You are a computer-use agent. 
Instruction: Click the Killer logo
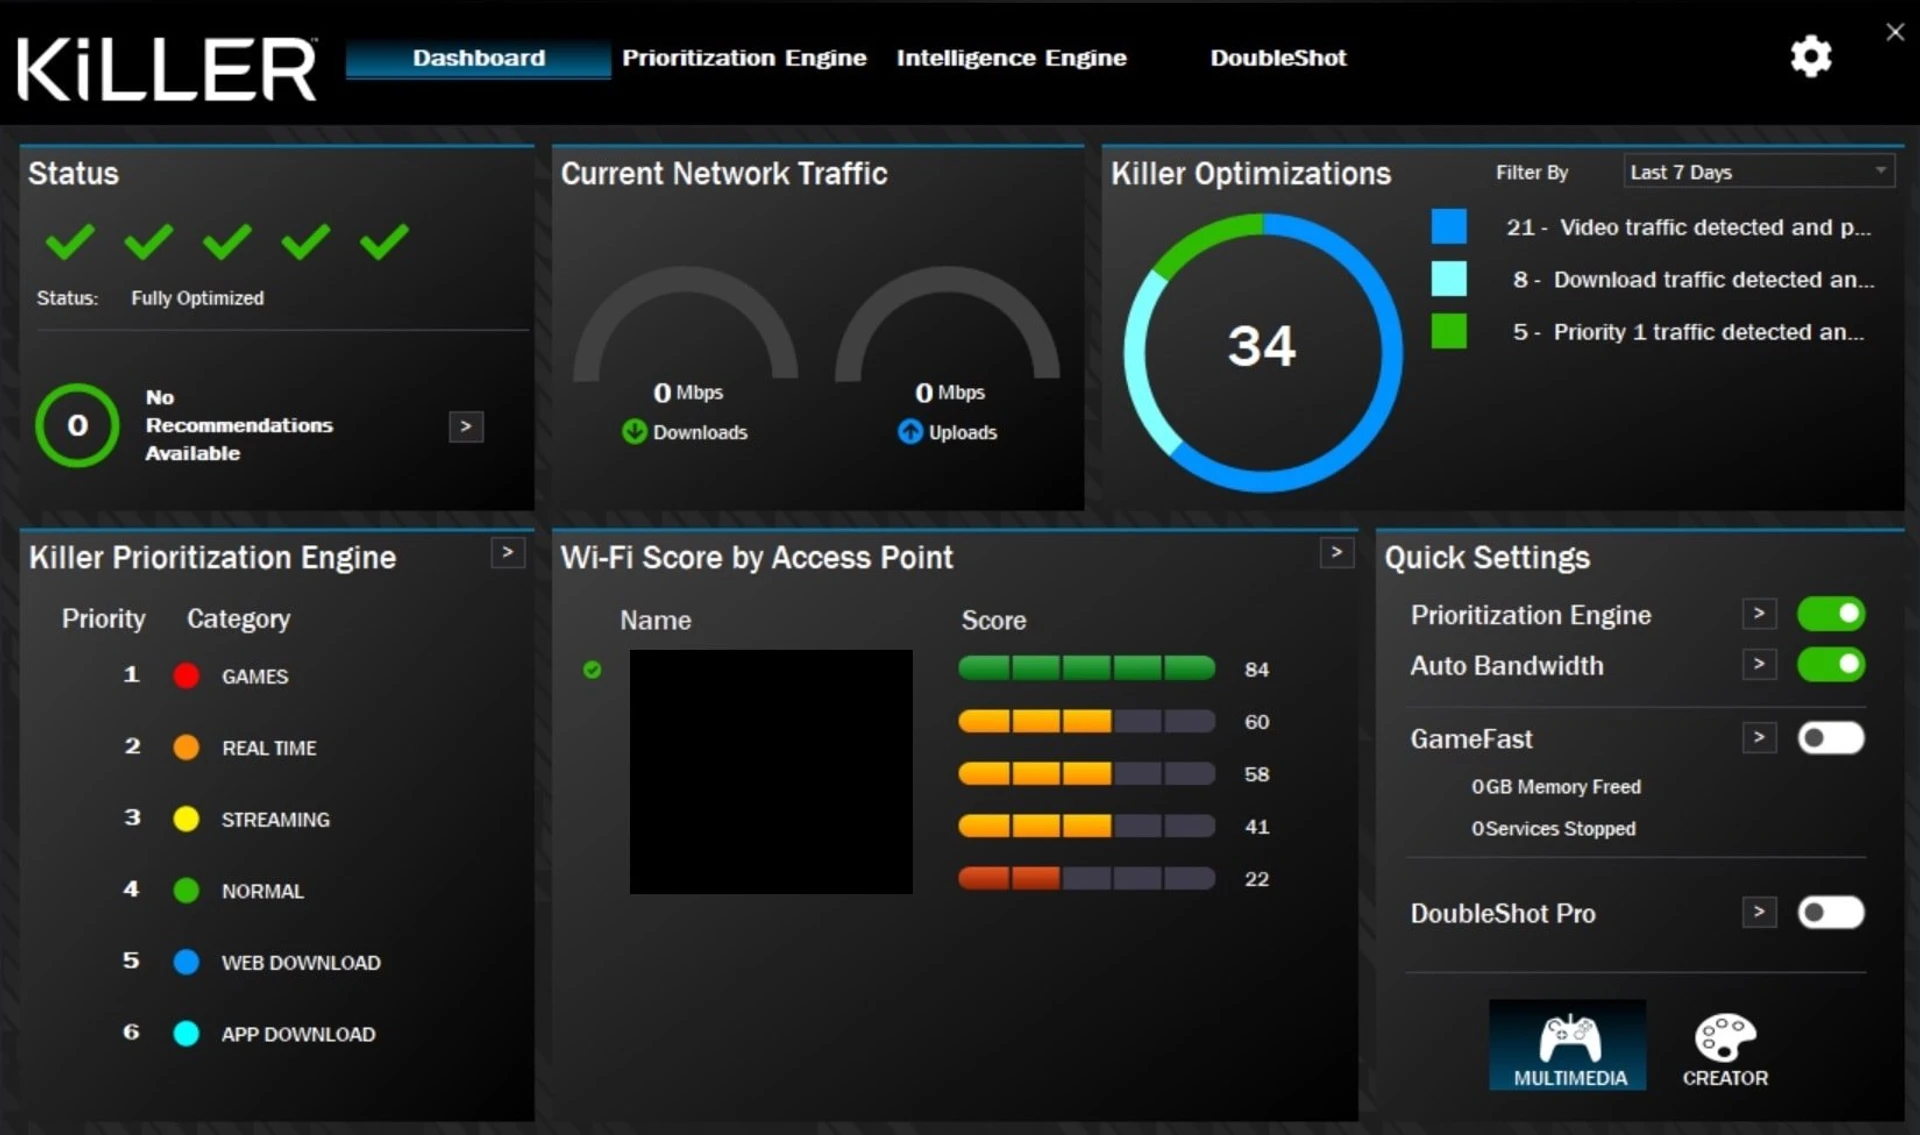[x=167, y=69]
